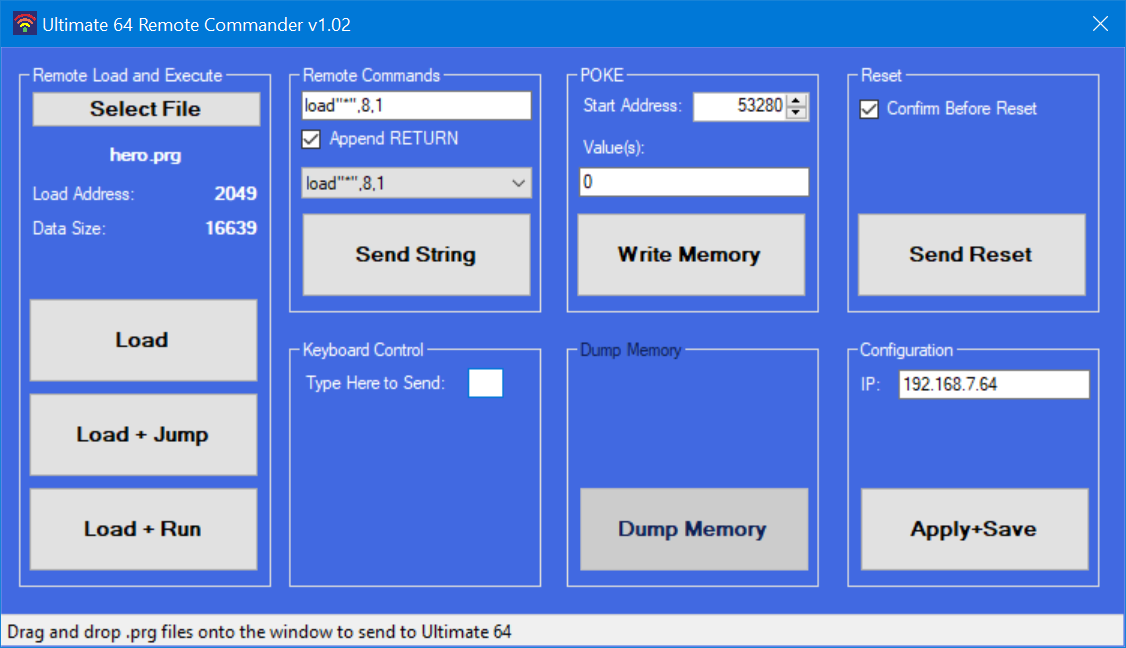Screen dimensions: 1126x648
Task: Toggle the Append RETURN checkbox
Action: (x=311, y=139)
